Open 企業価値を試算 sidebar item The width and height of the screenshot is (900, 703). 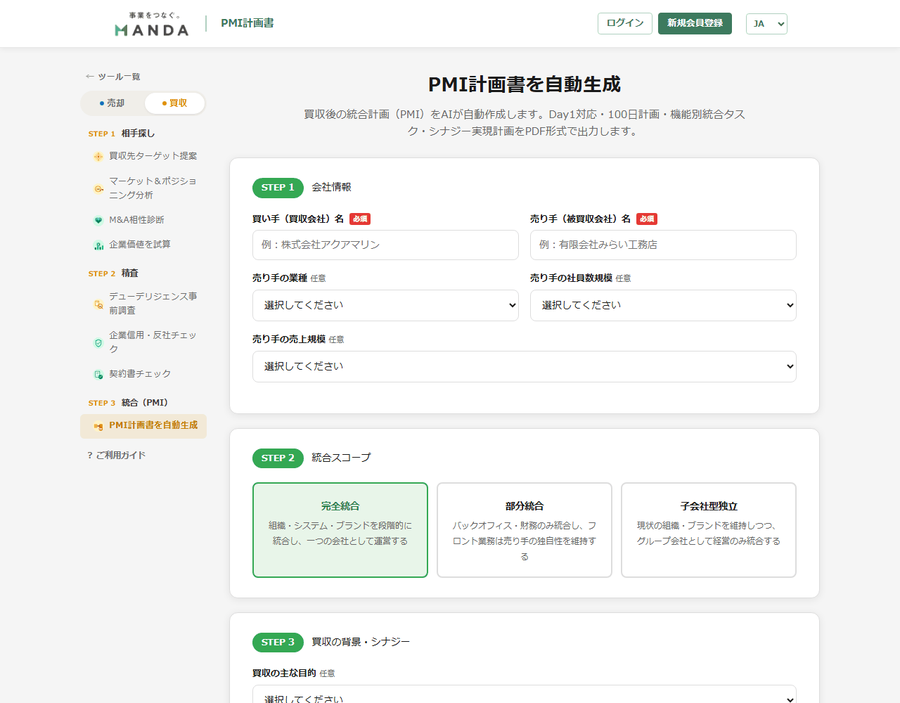point(143,244)
